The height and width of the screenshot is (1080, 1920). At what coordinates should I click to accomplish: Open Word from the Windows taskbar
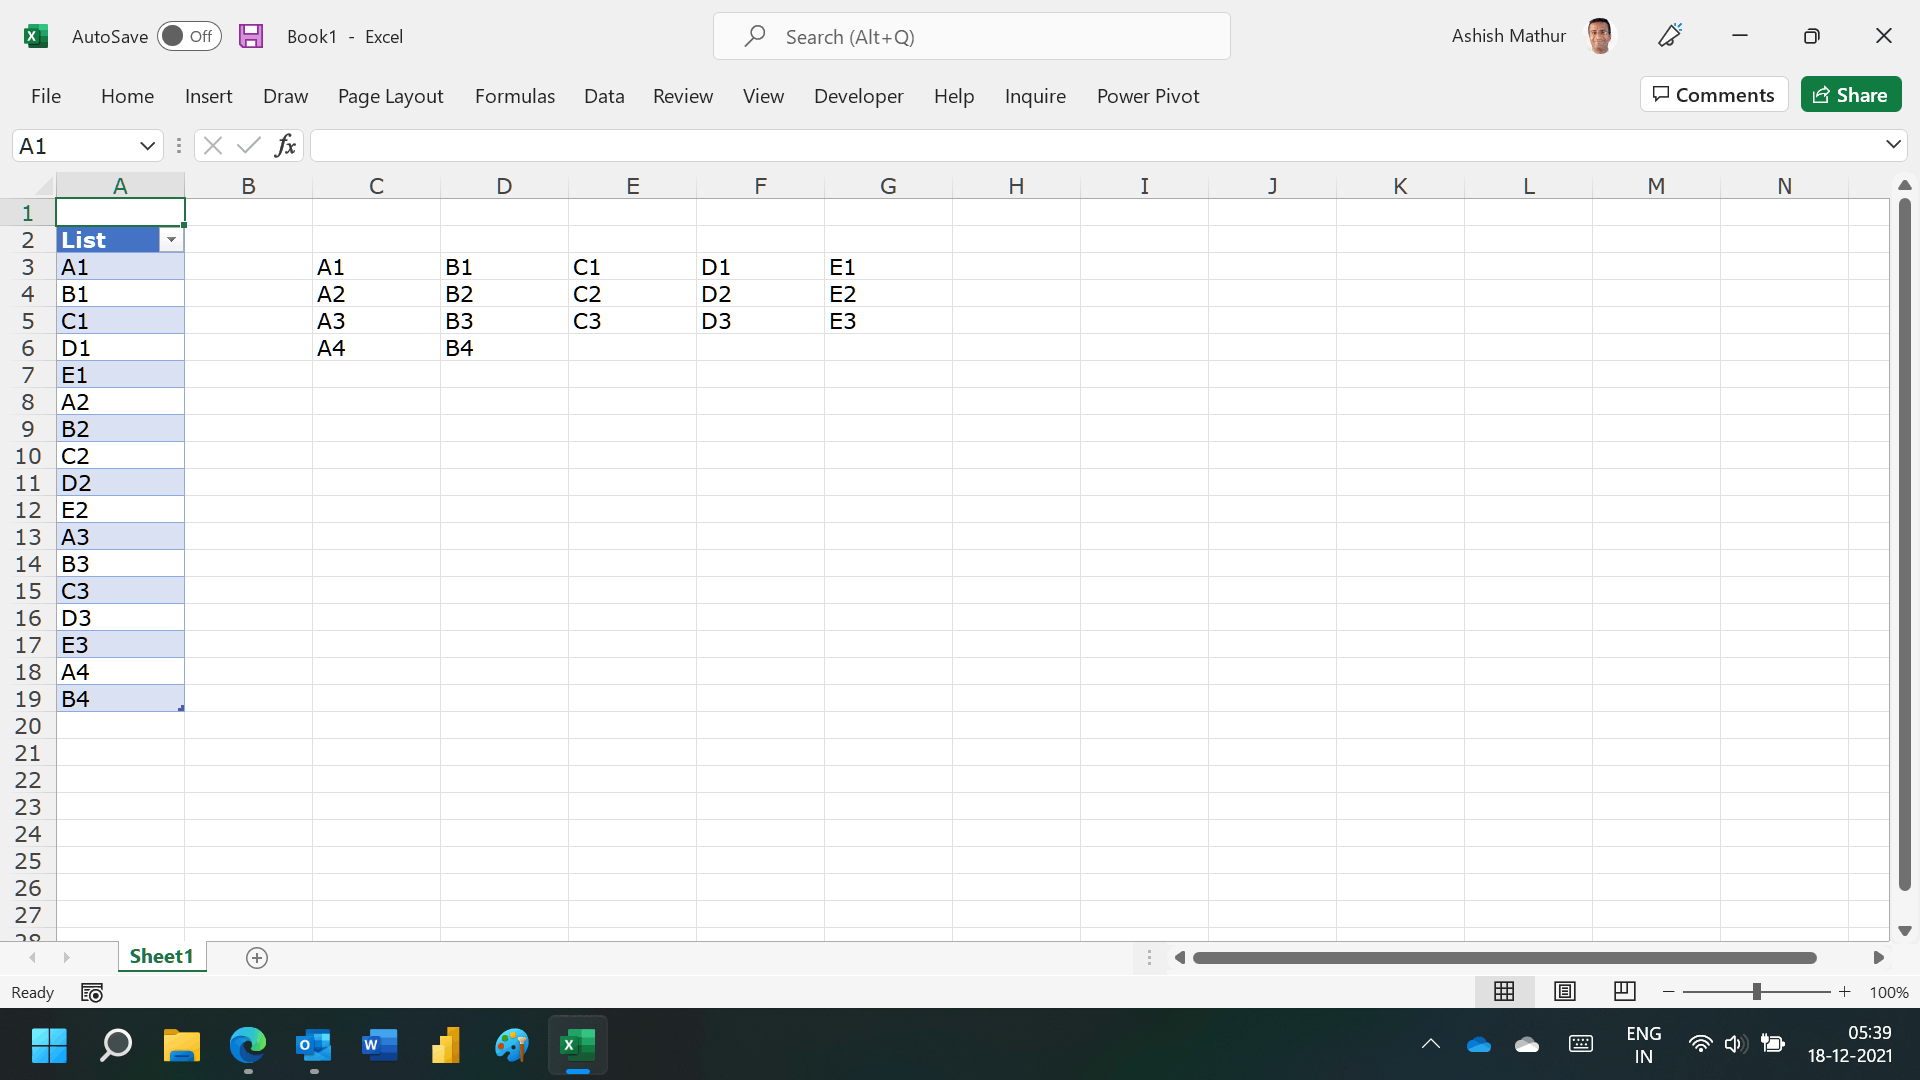379,1046
